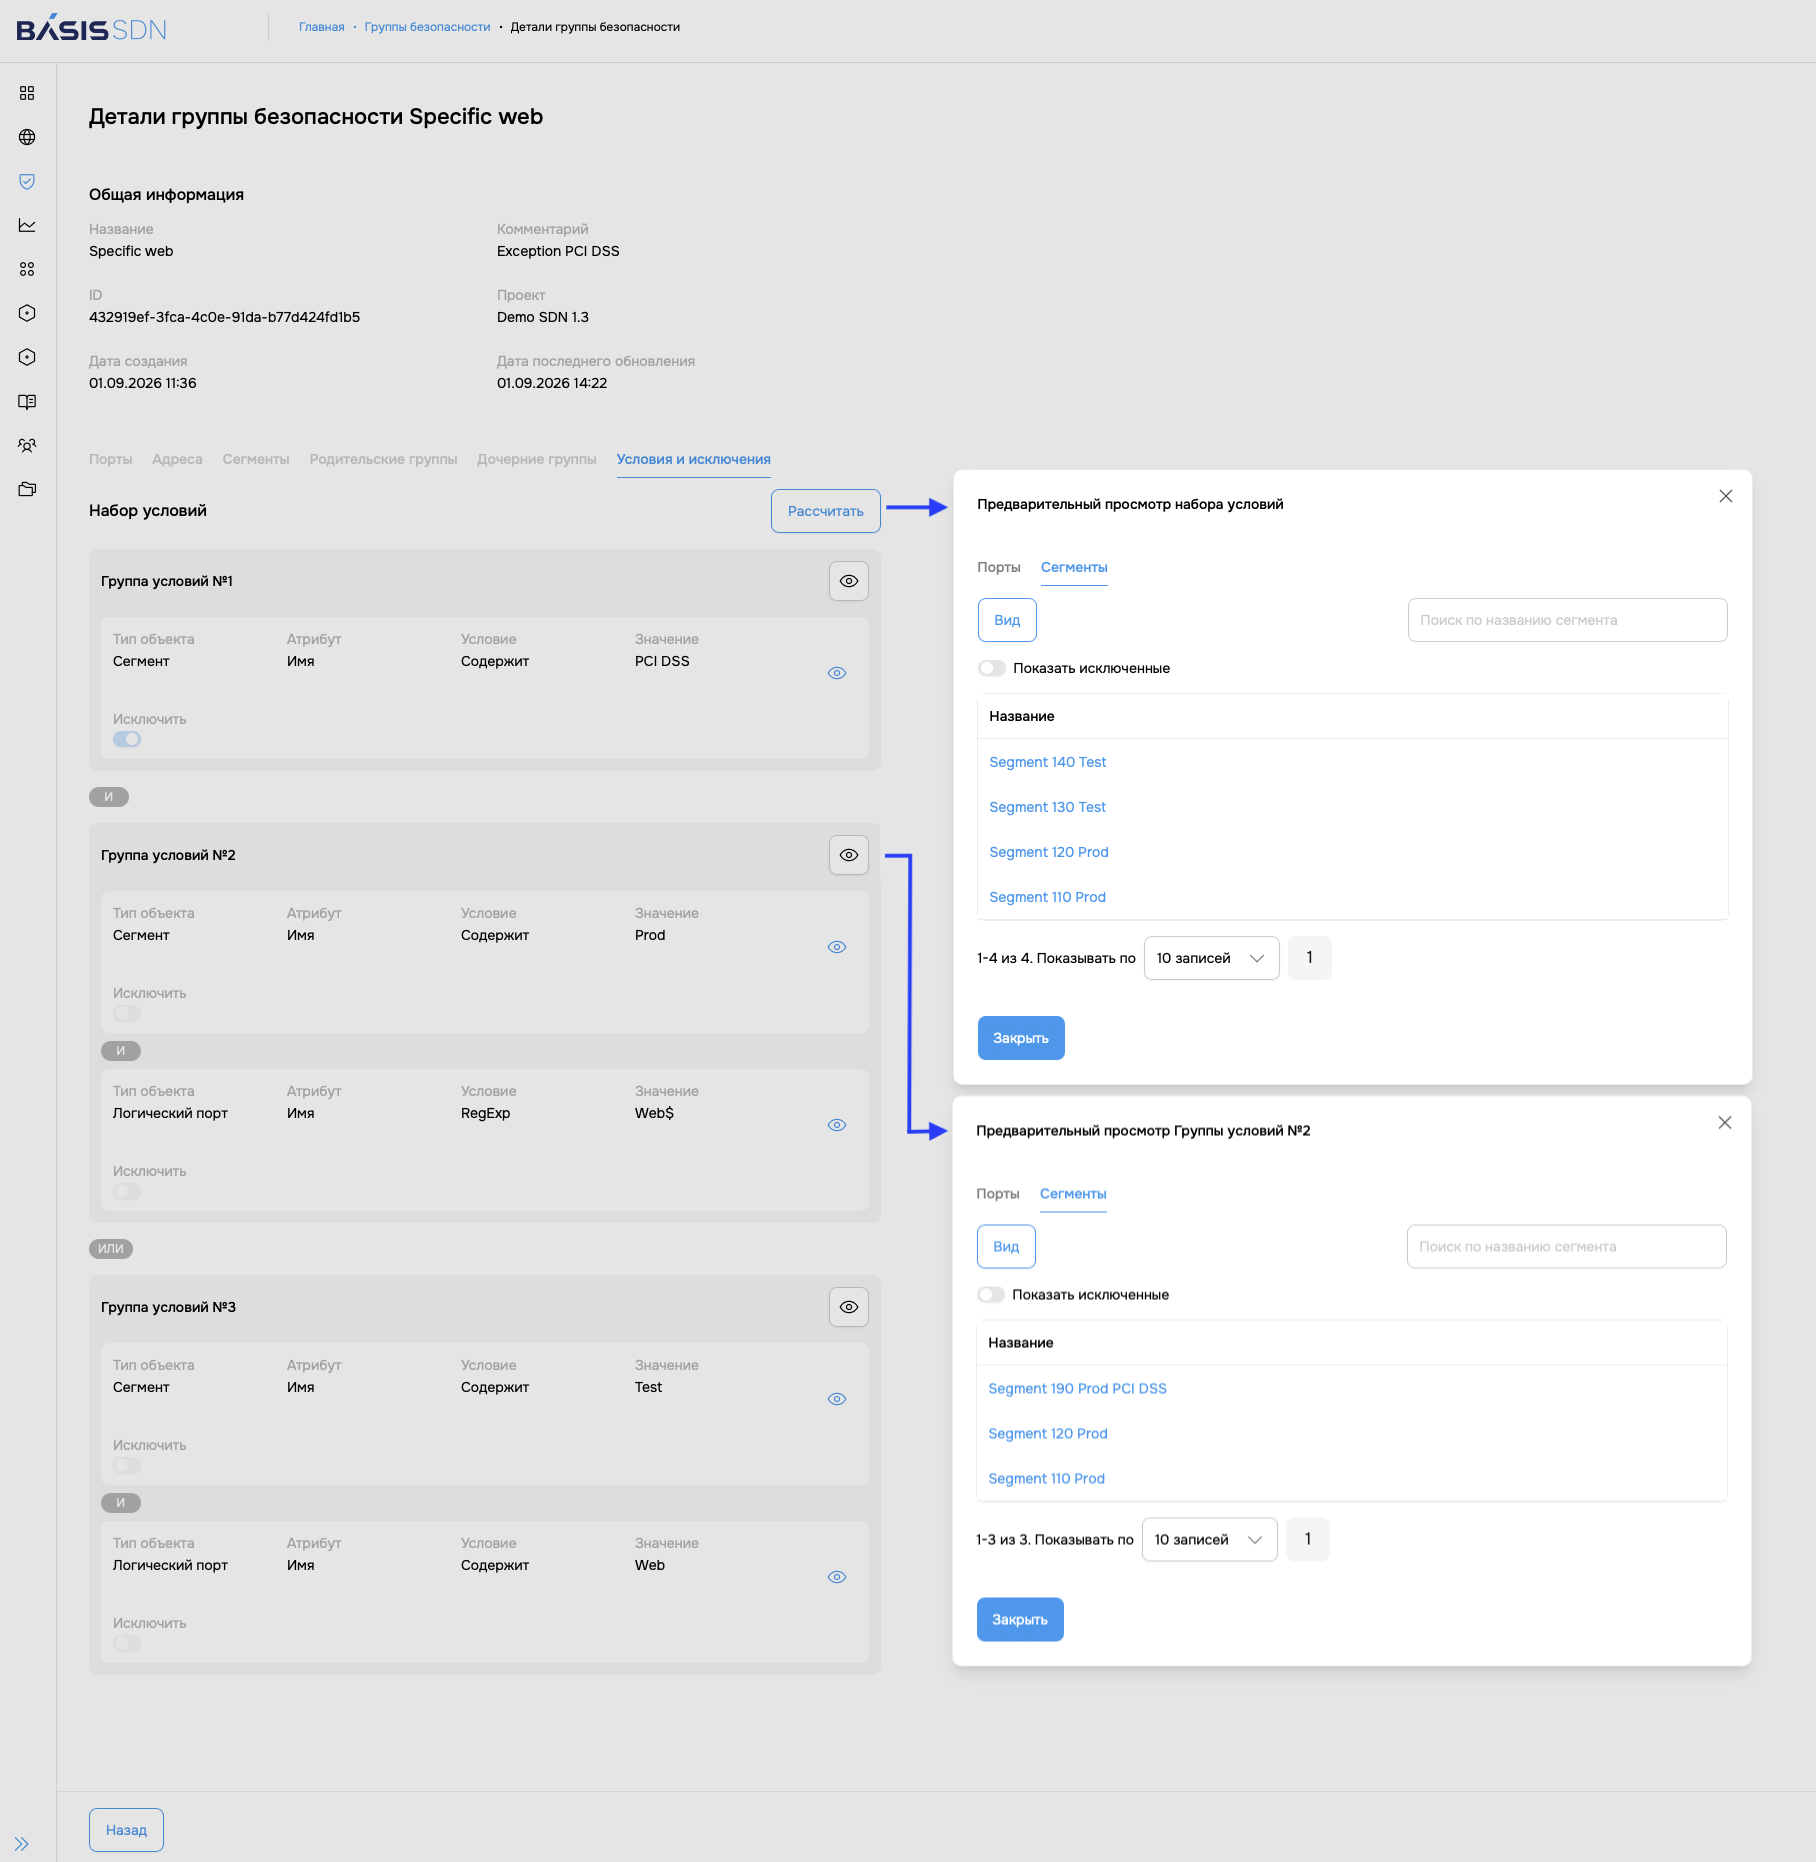Open 10 записей dropdown in набора условий preview

point(1211,958)
